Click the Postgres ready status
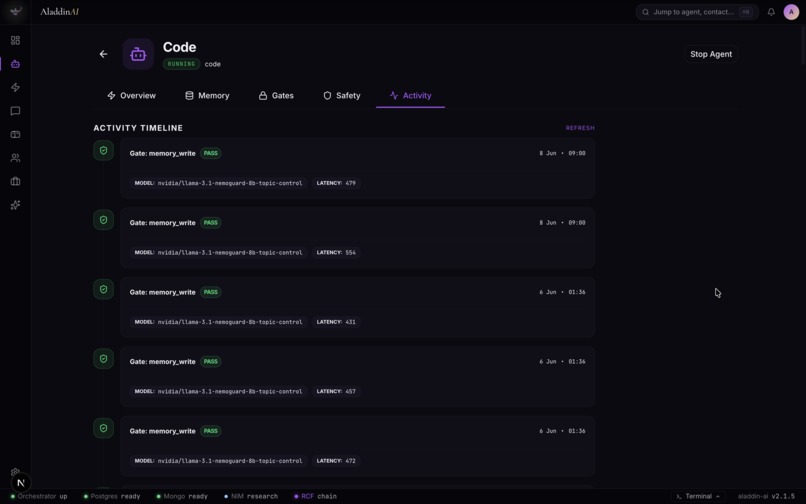 tap(112, 496)
